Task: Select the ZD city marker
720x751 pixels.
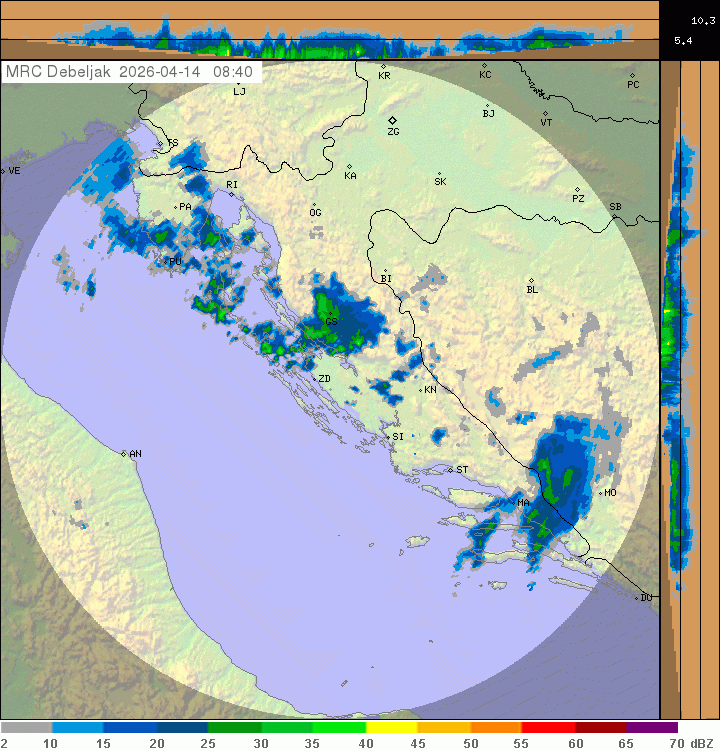Action: pyautogui.click(x=313, y=379)
